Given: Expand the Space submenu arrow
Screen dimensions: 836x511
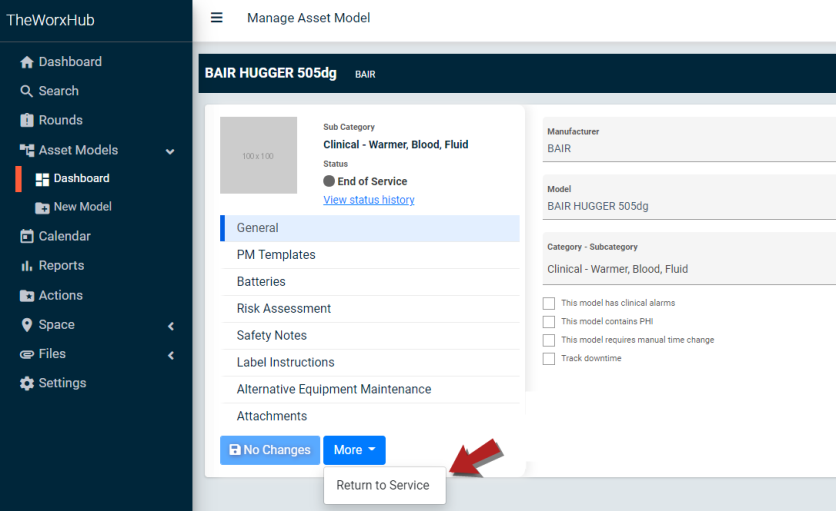Looking at the screenshot, I should pyautogui.click(x=171, y=326).
